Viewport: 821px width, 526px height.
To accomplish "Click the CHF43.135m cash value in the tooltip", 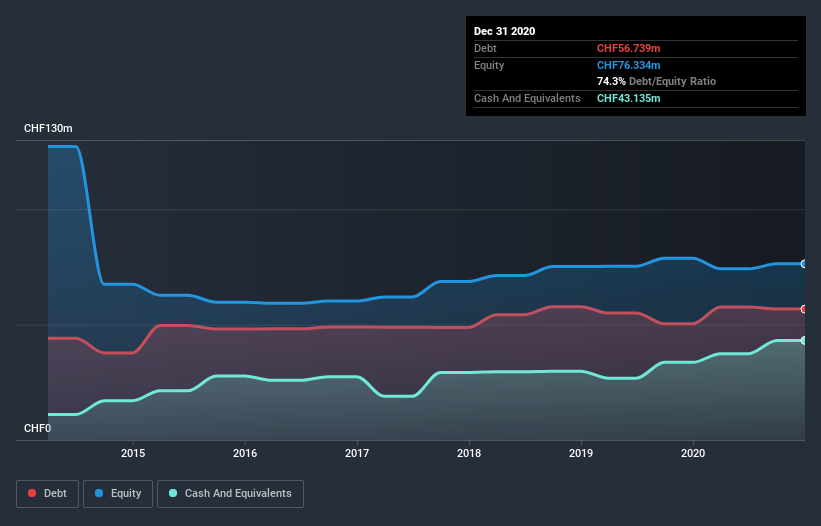I will [x=628, y=98].
